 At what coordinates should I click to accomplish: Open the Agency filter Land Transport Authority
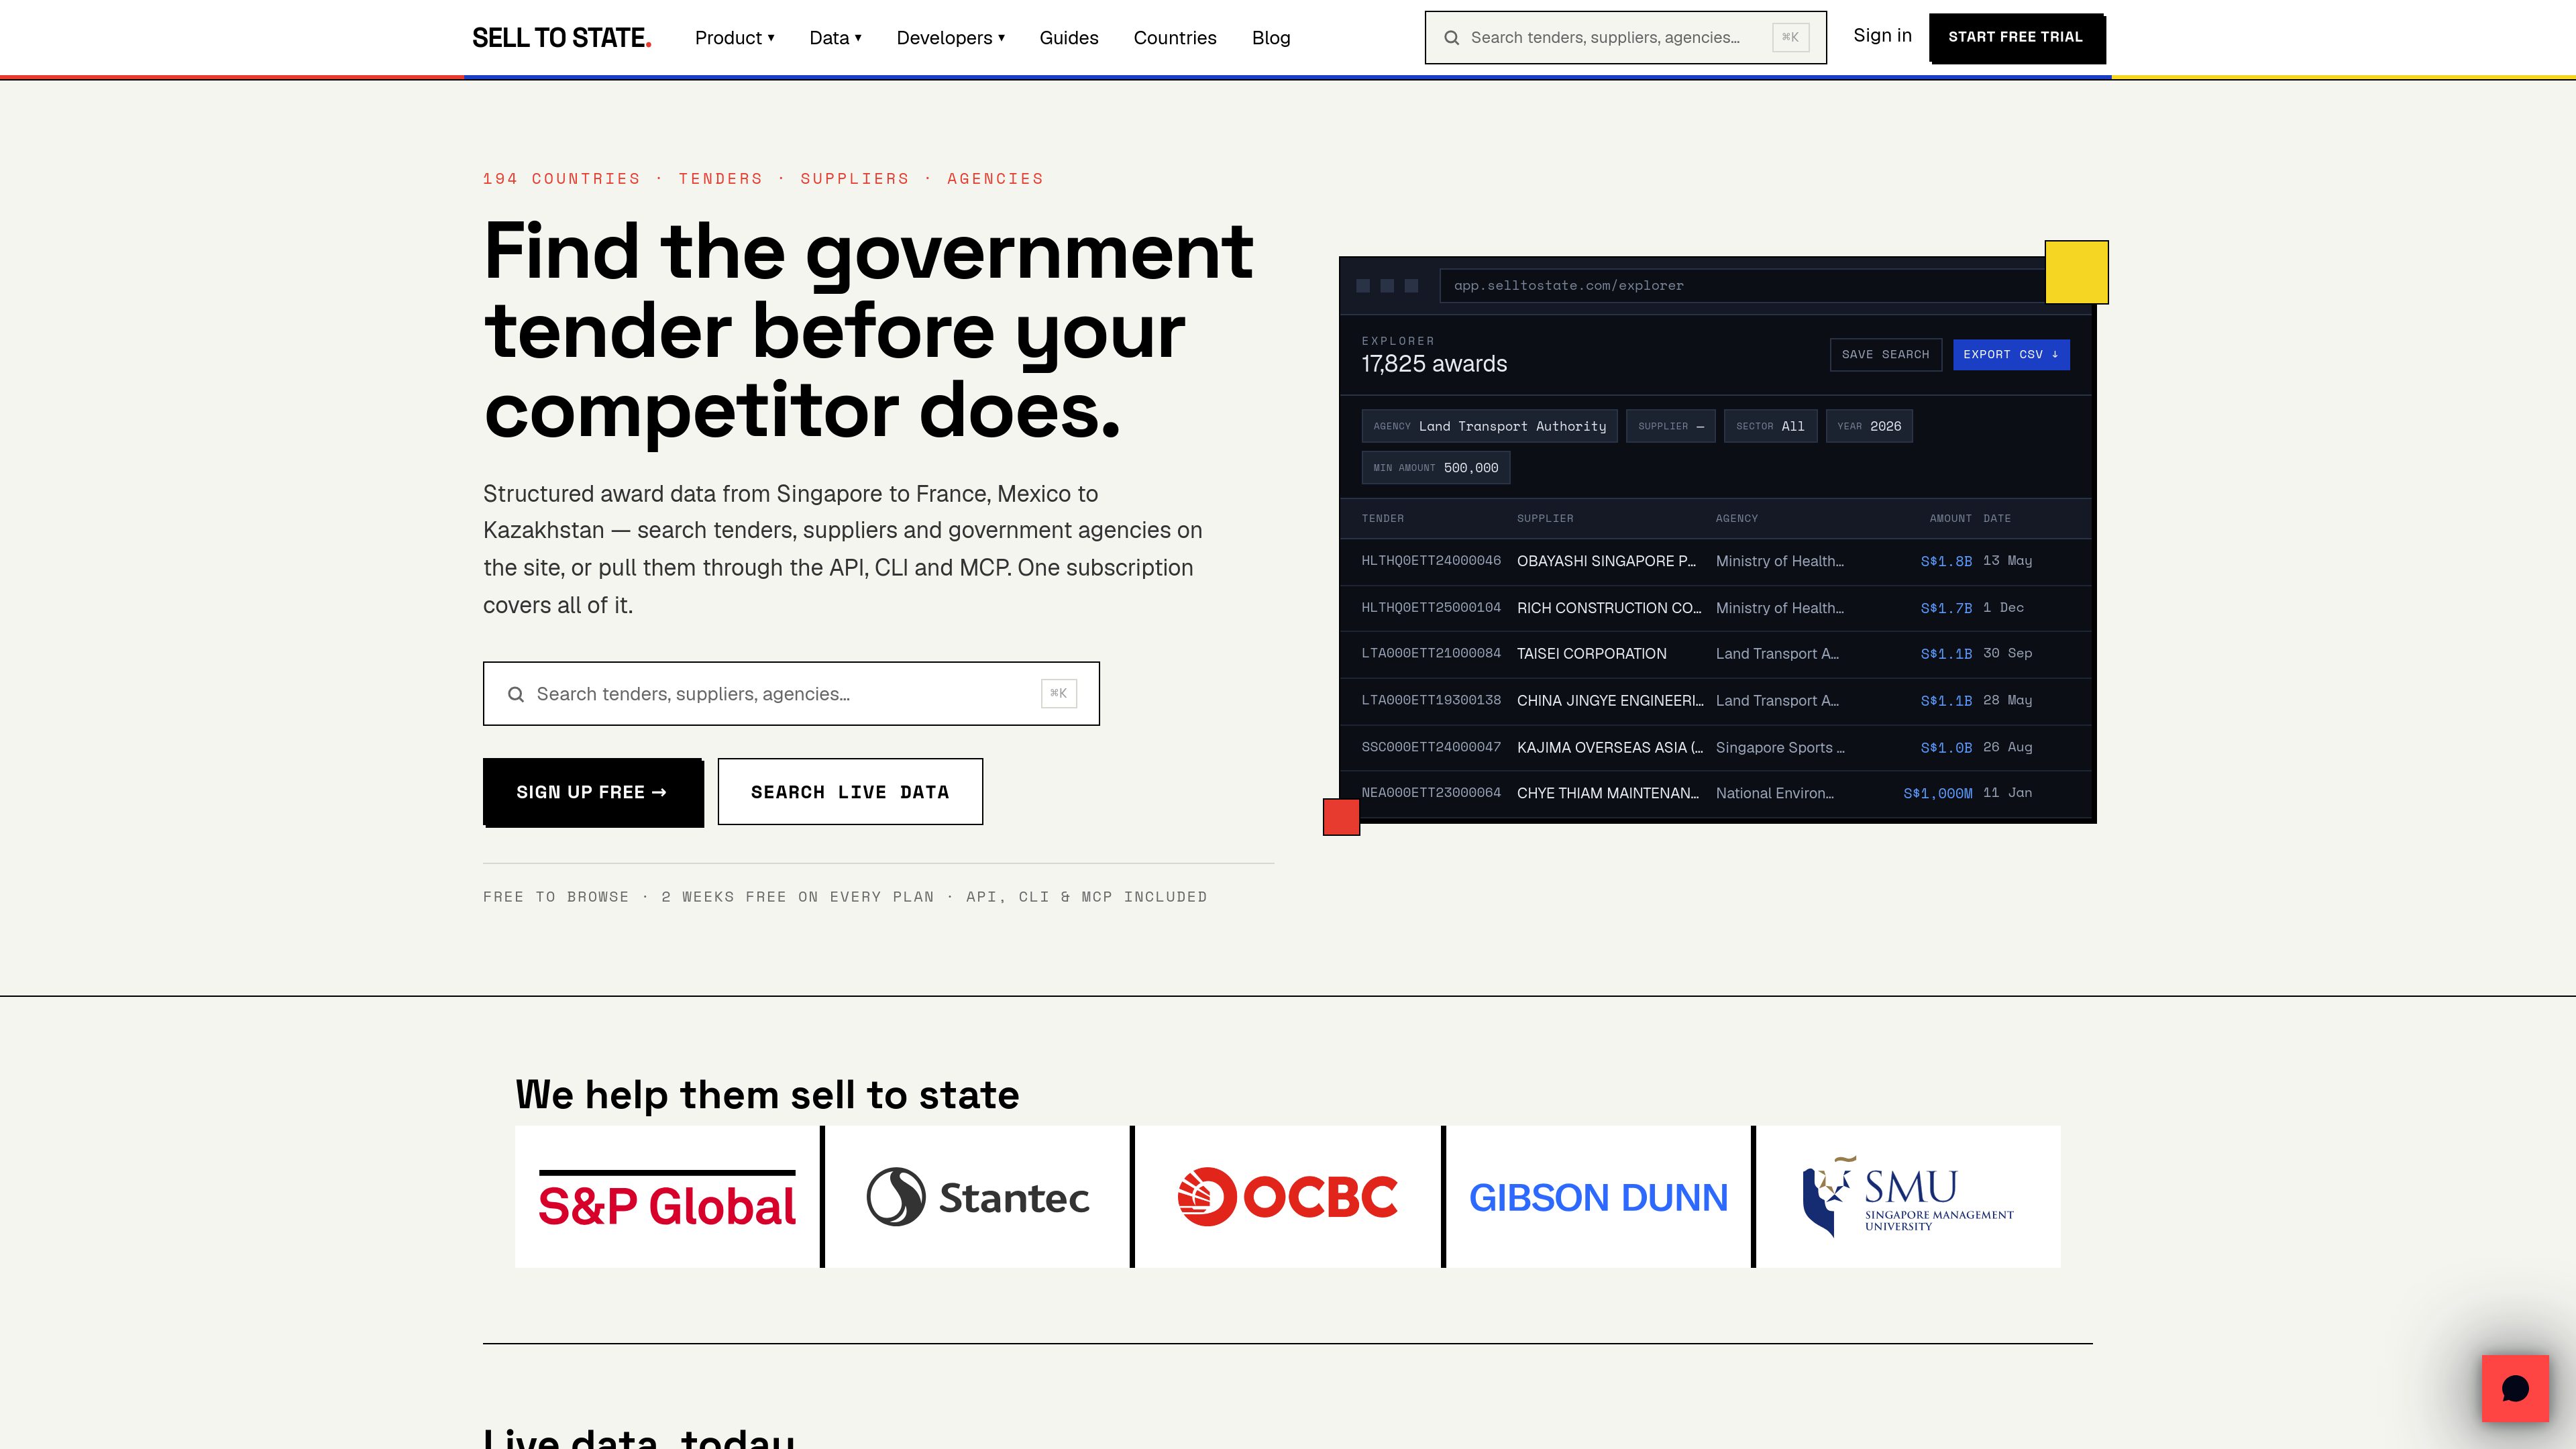pyautogui.click(x=1489, y=426)
